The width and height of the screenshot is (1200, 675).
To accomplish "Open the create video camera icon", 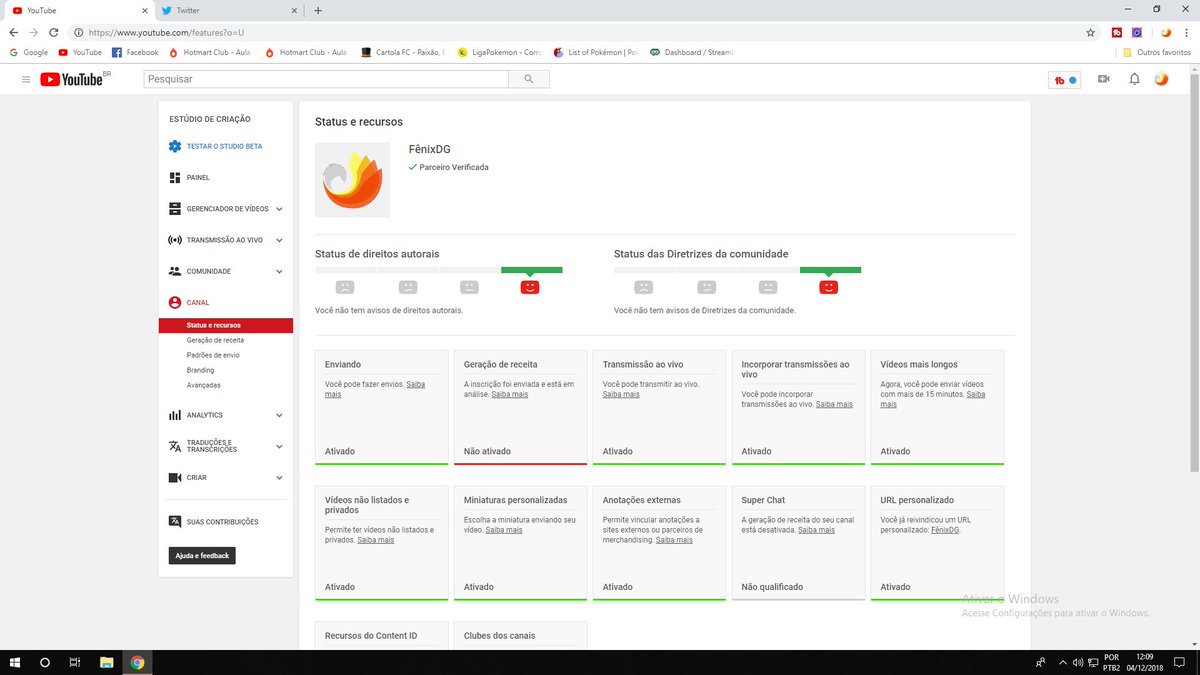I will coord(1104,79).
